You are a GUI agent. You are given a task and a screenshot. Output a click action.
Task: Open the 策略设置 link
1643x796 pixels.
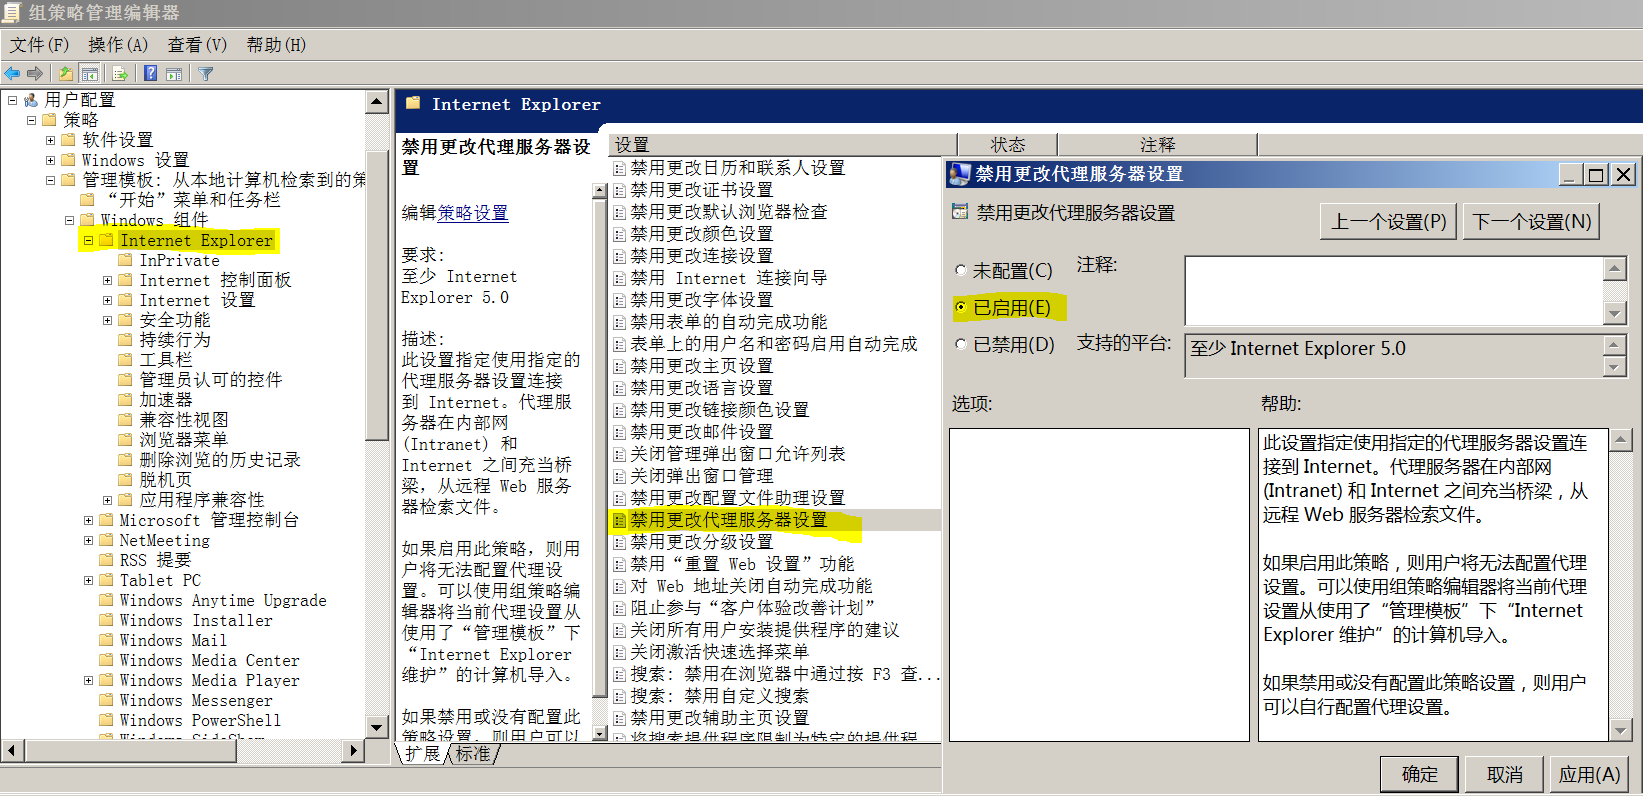point(472,213)
